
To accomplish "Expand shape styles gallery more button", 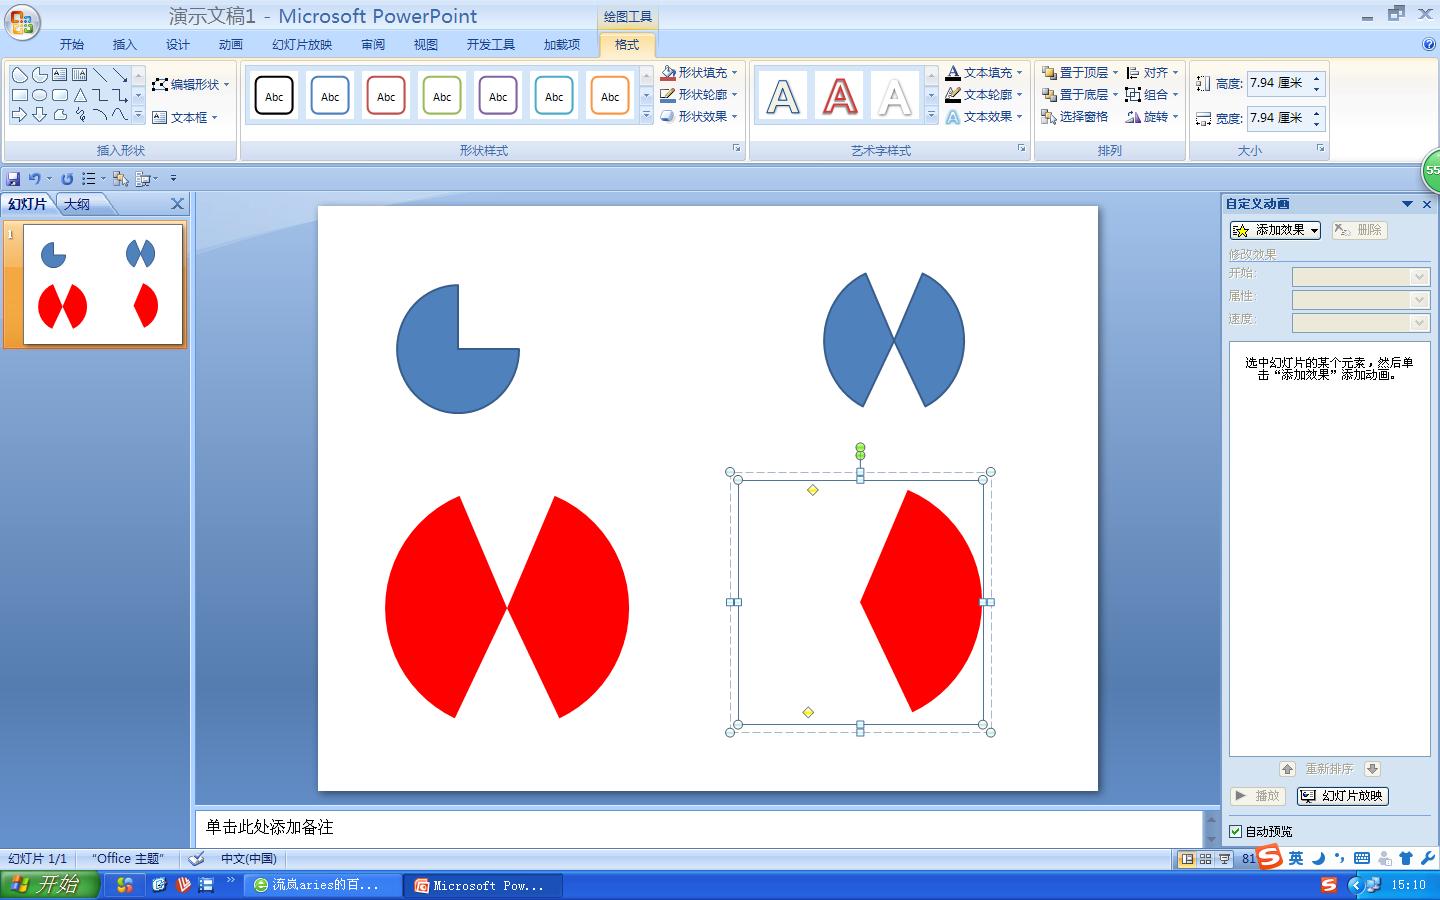I will pos(646,116).
